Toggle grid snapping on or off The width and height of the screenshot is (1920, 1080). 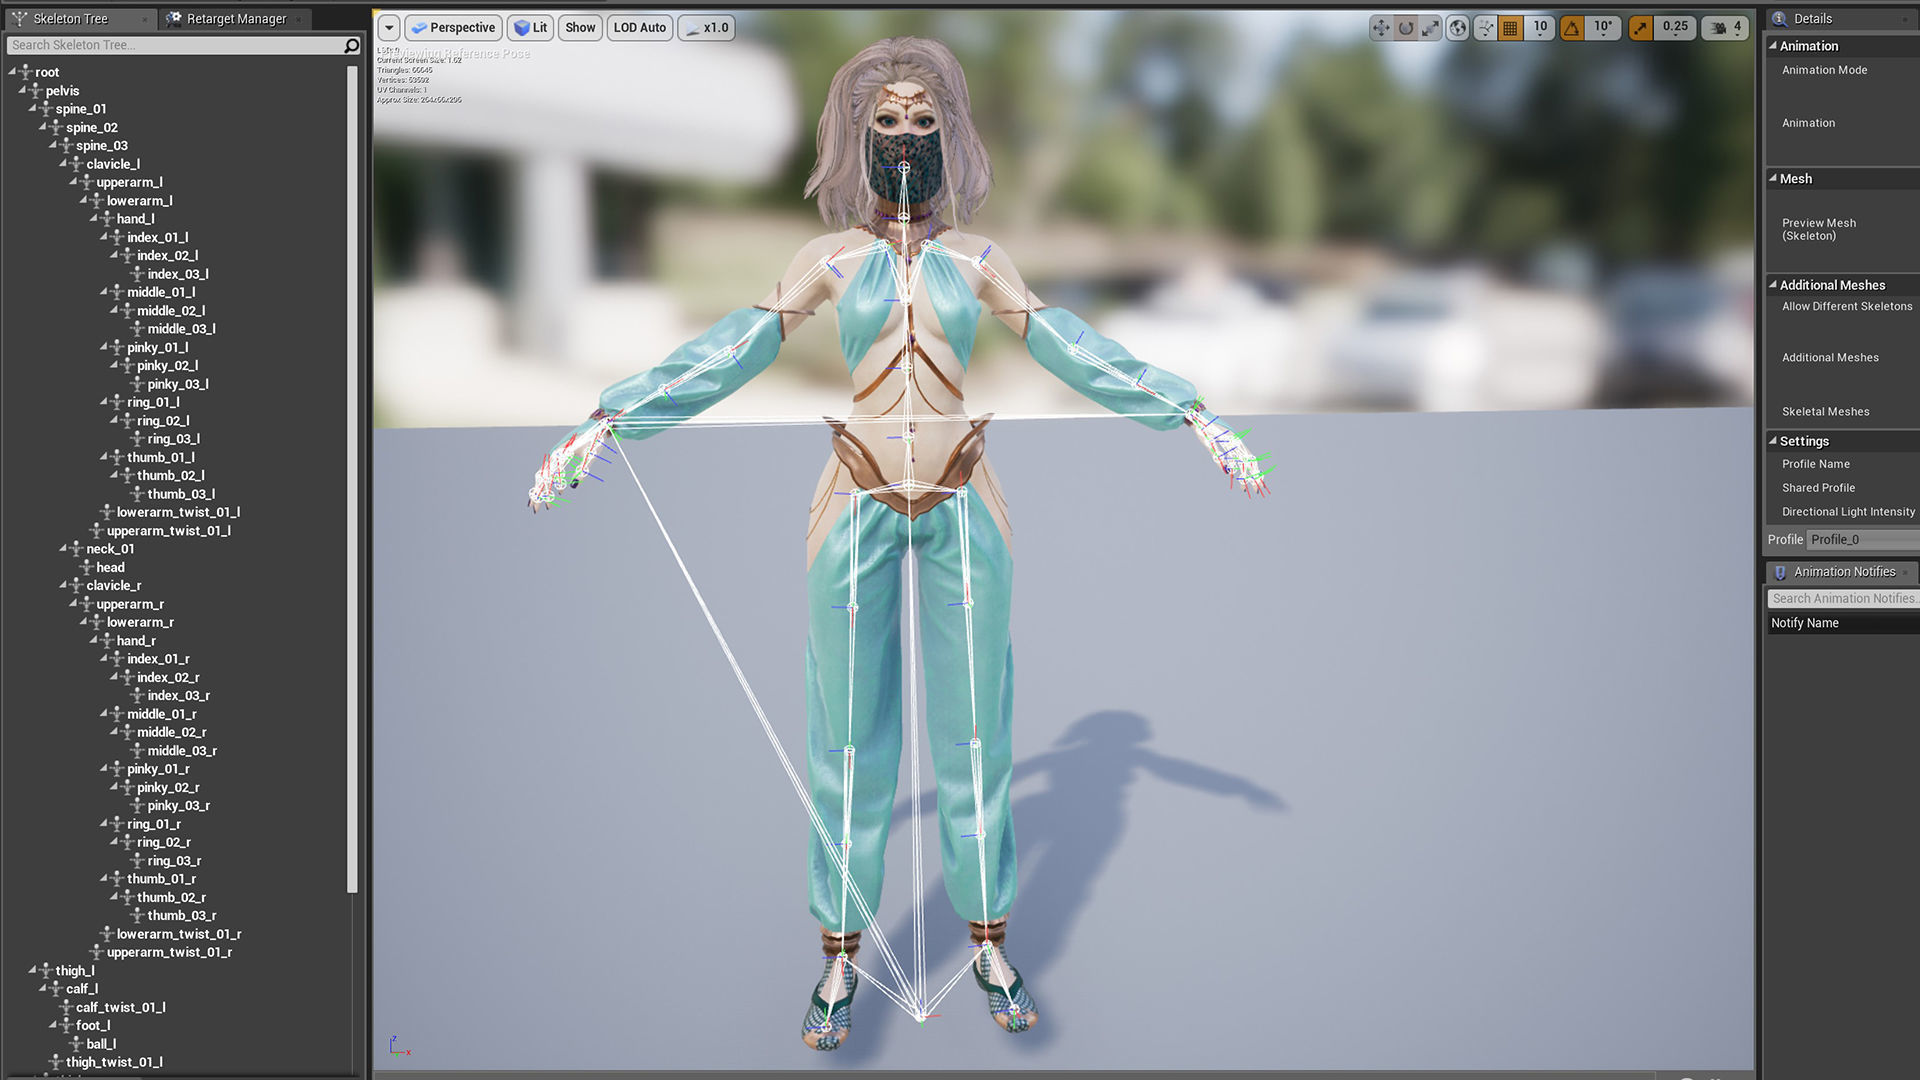(1511, 28)
